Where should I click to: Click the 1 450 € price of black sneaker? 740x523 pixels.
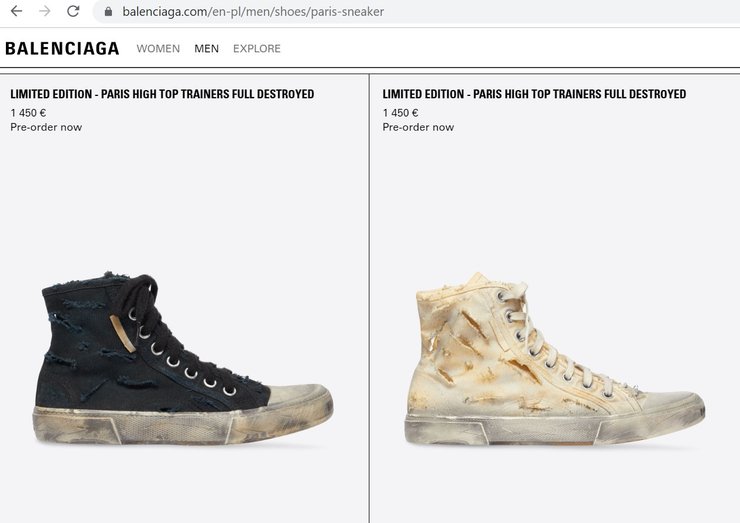pyautogui.click(x=28, y=113)
